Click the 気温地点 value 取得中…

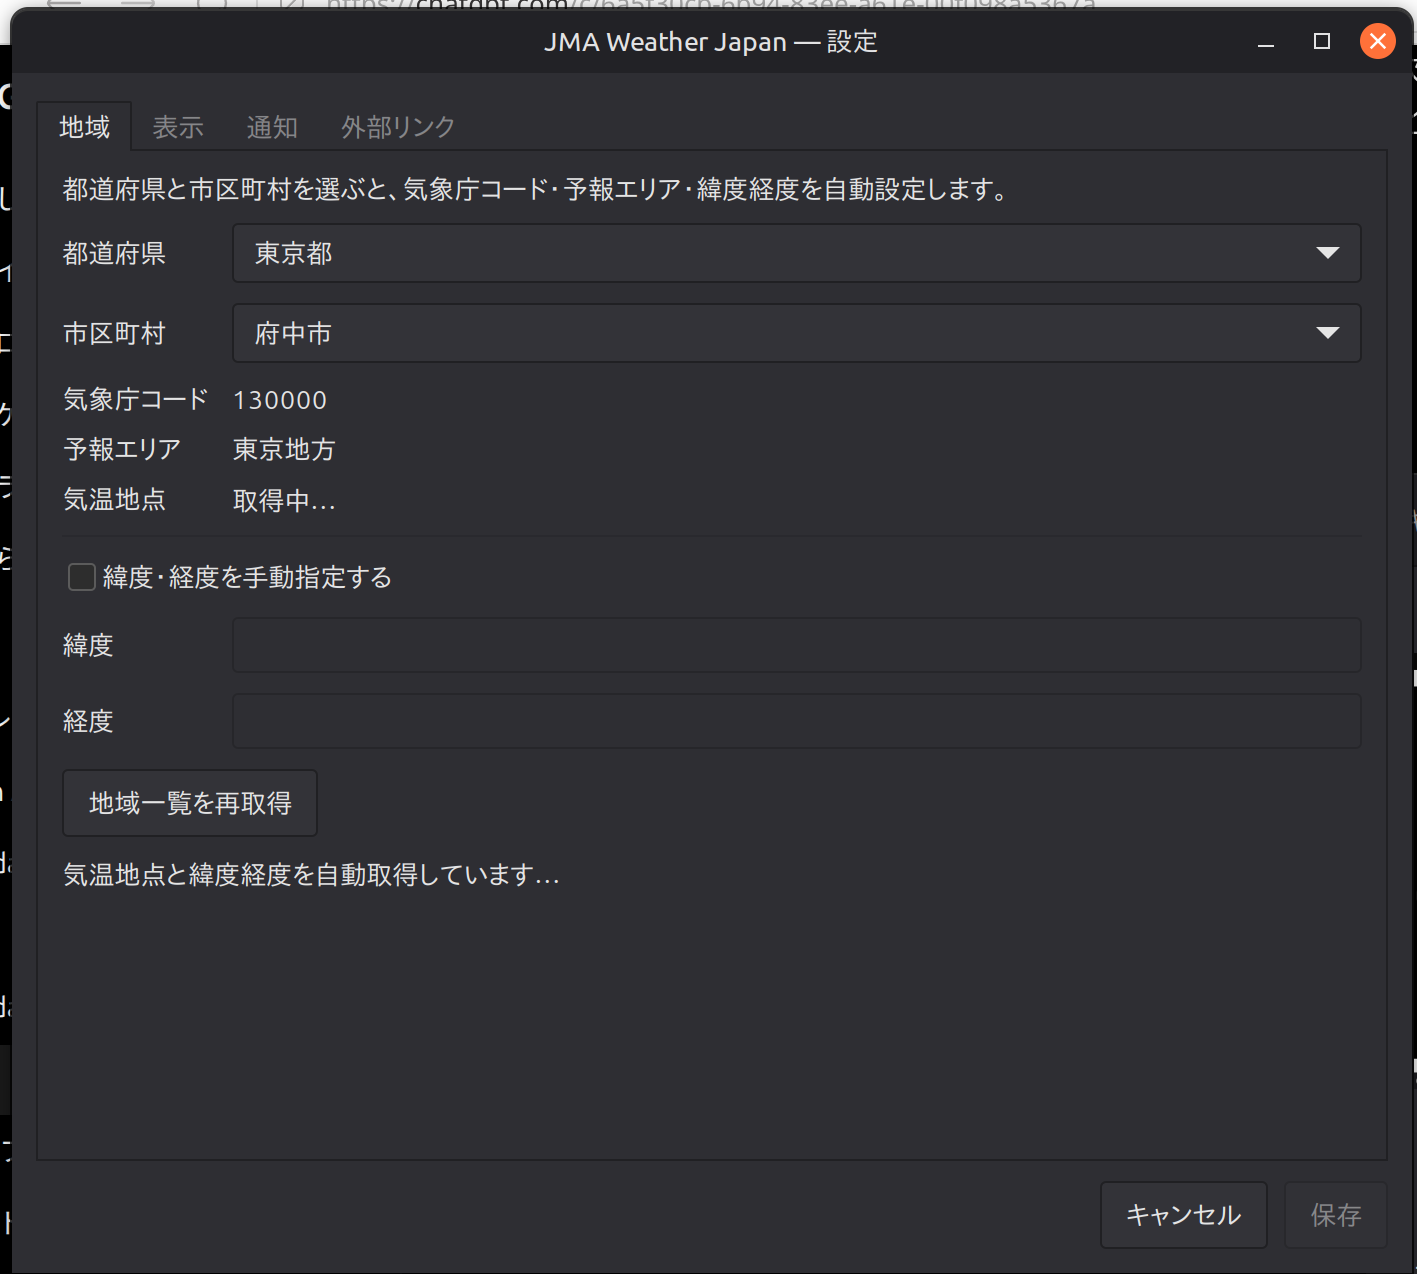click(284, 500)
